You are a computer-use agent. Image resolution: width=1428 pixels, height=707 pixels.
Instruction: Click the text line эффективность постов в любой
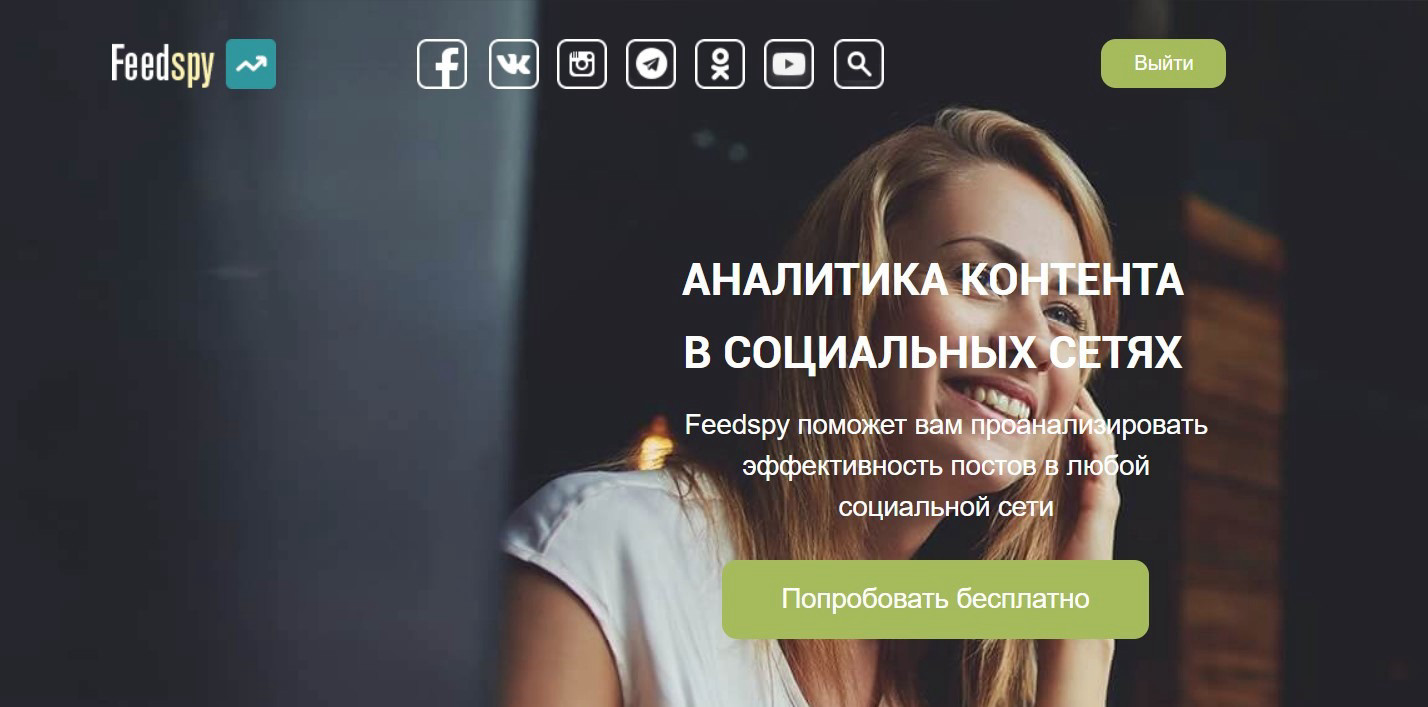[x=946, y=466]
